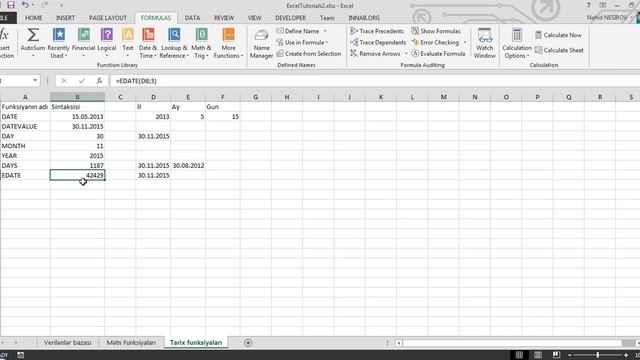The width and height of the screenshot is (640, 360).
Task: Select cell with value 15.05.2013
Action: click(77, 117)
